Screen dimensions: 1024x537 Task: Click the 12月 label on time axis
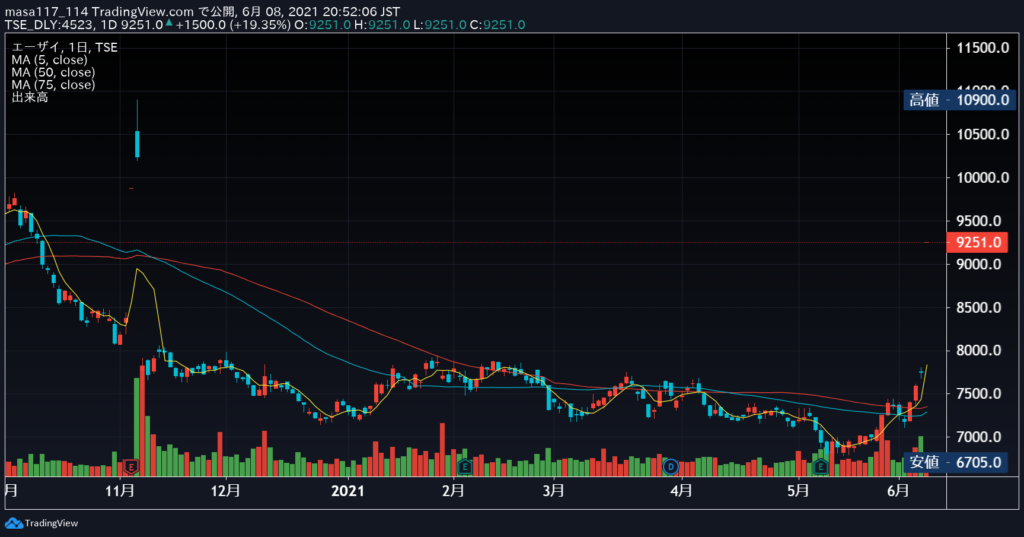225,490
